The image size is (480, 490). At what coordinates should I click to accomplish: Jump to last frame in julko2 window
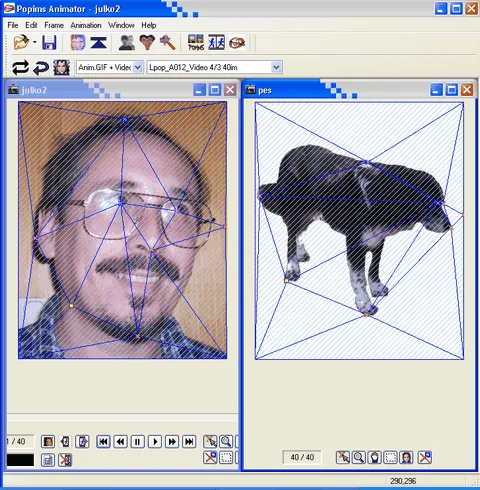point(189,442)
